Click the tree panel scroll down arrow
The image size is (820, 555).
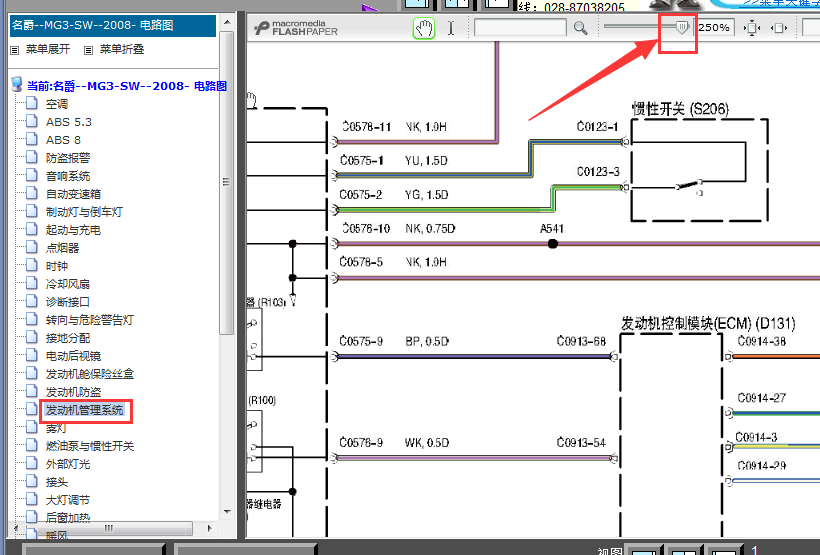point(227,512)
